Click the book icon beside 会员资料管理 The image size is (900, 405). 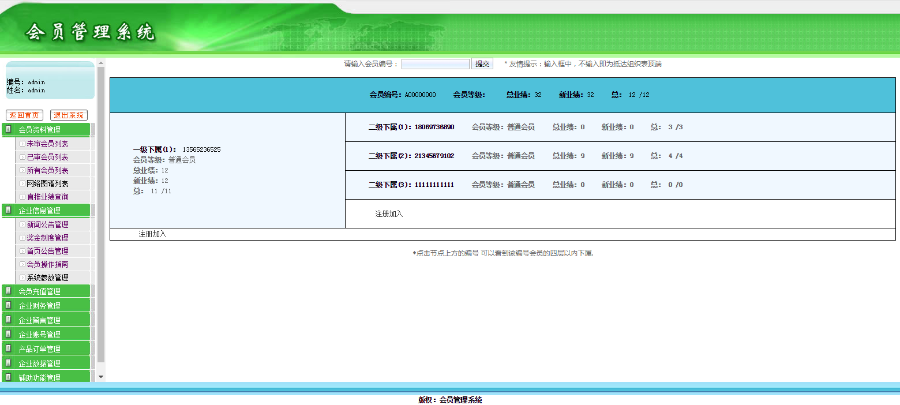(9, 130)
